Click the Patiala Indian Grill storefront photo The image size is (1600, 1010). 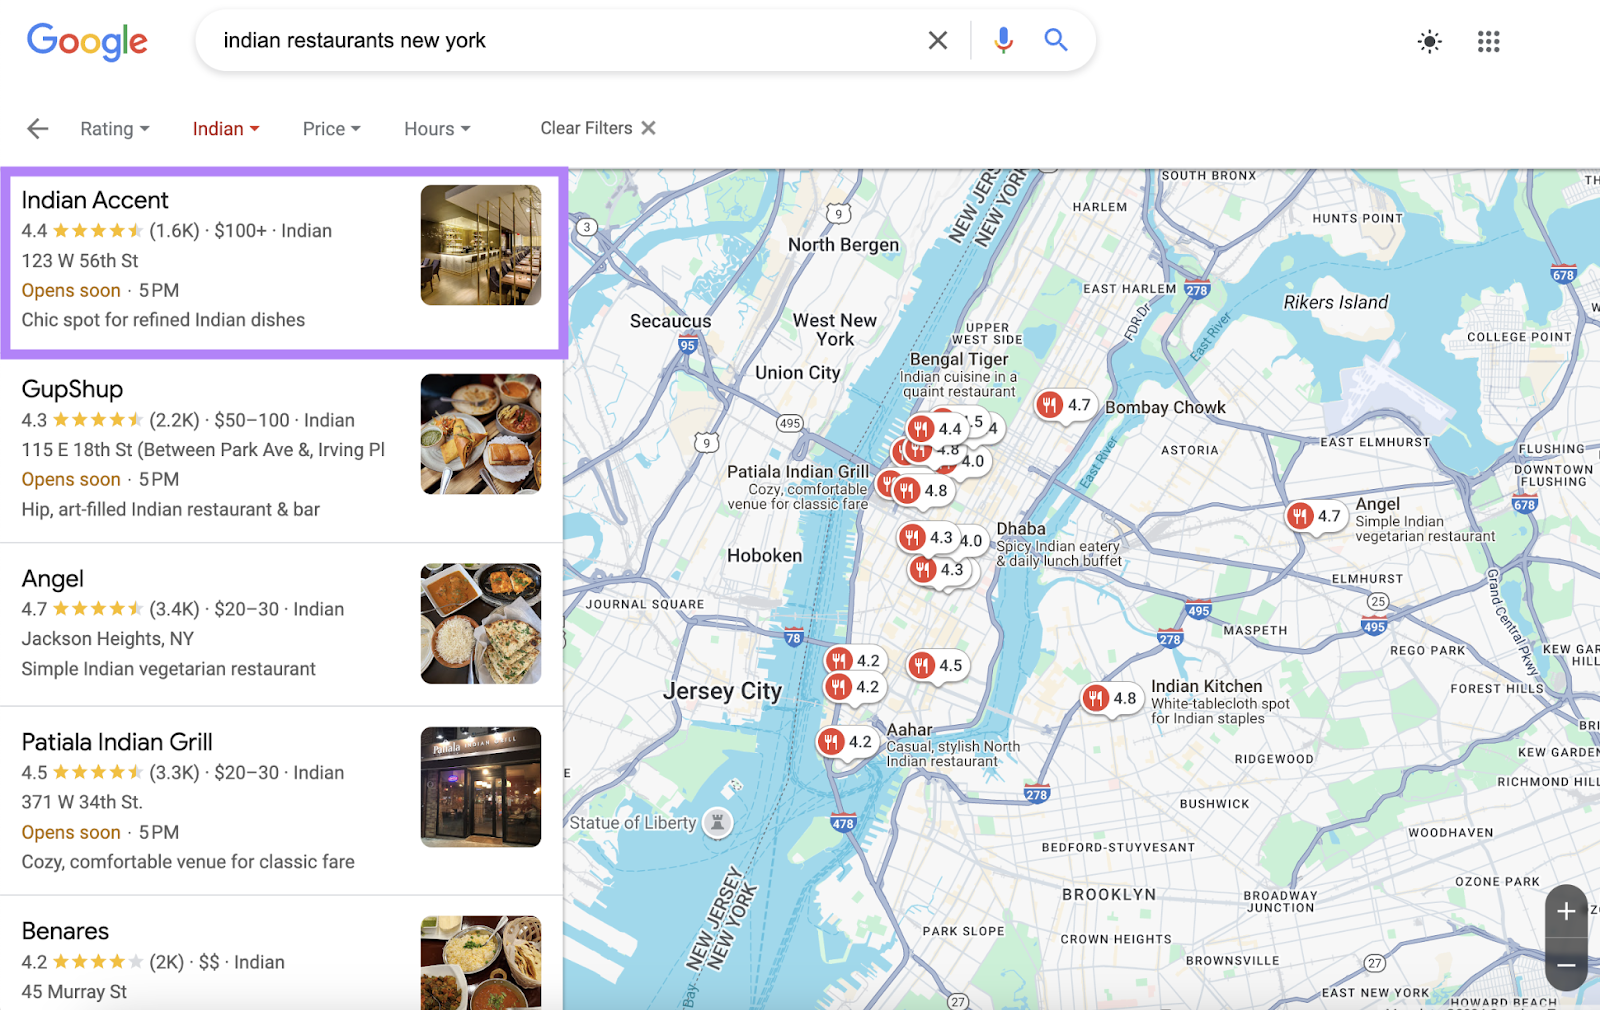(480, 787)
